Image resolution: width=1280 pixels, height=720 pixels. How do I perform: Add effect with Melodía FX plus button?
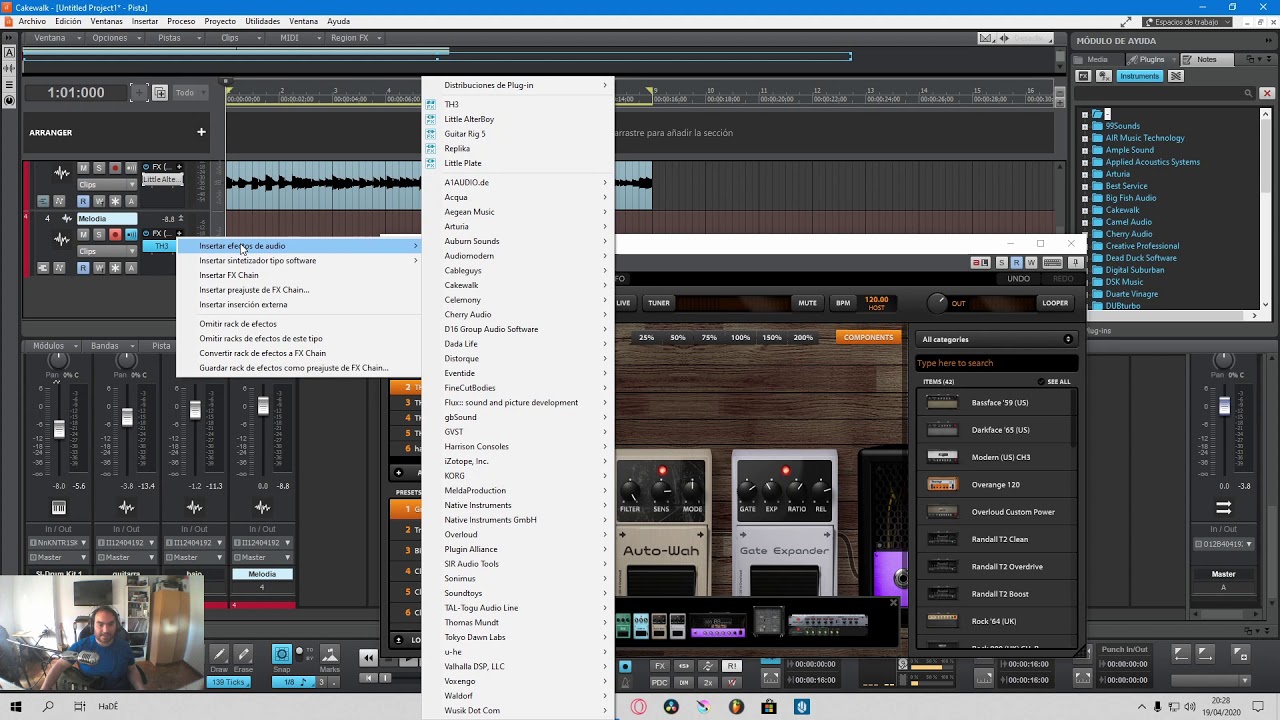179,234
